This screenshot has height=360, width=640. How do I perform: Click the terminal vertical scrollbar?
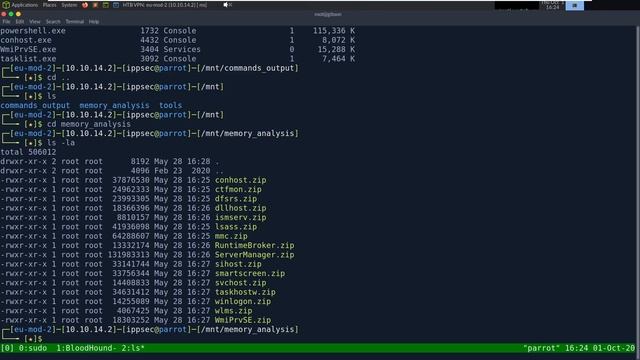point(638,184)
